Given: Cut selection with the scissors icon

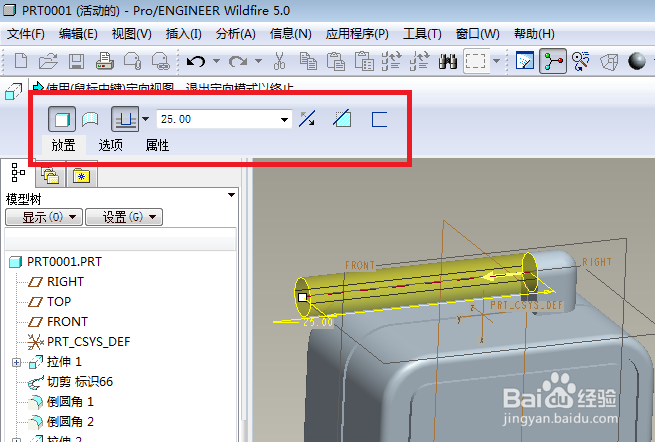Looking at the screenshot, I should pos(279,61).
